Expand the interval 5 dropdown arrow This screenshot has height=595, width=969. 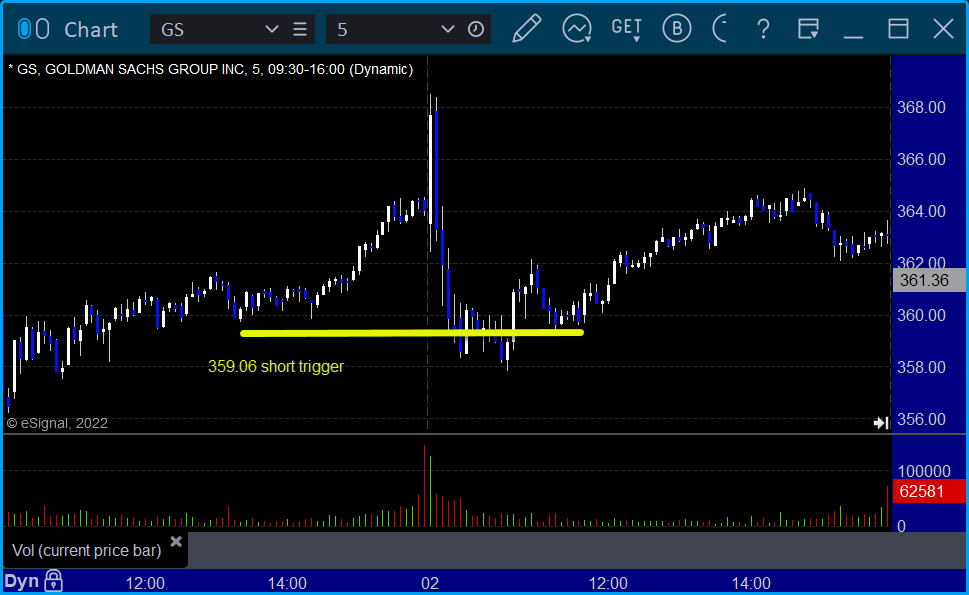pos(447,29)
